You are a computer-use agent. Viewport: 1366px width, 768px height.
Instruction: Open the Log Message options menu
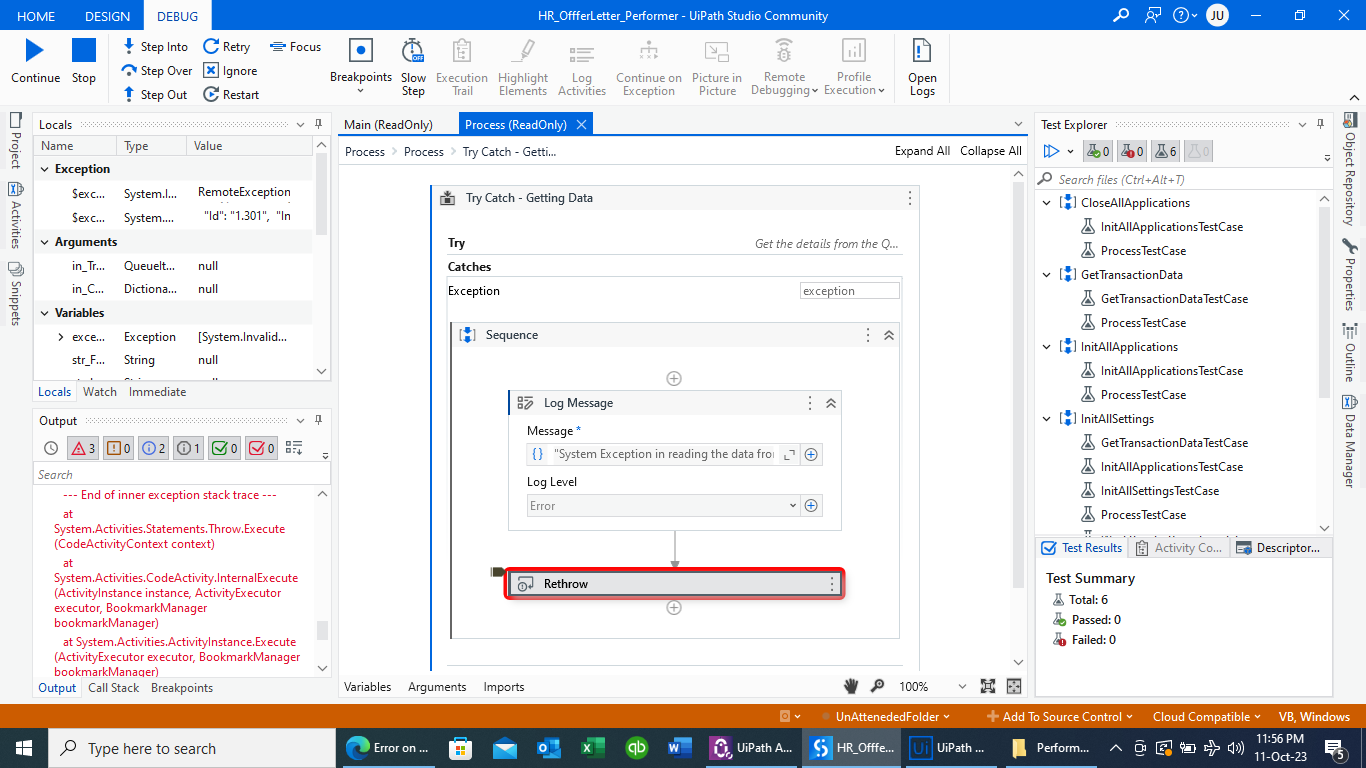click(810, 404)
